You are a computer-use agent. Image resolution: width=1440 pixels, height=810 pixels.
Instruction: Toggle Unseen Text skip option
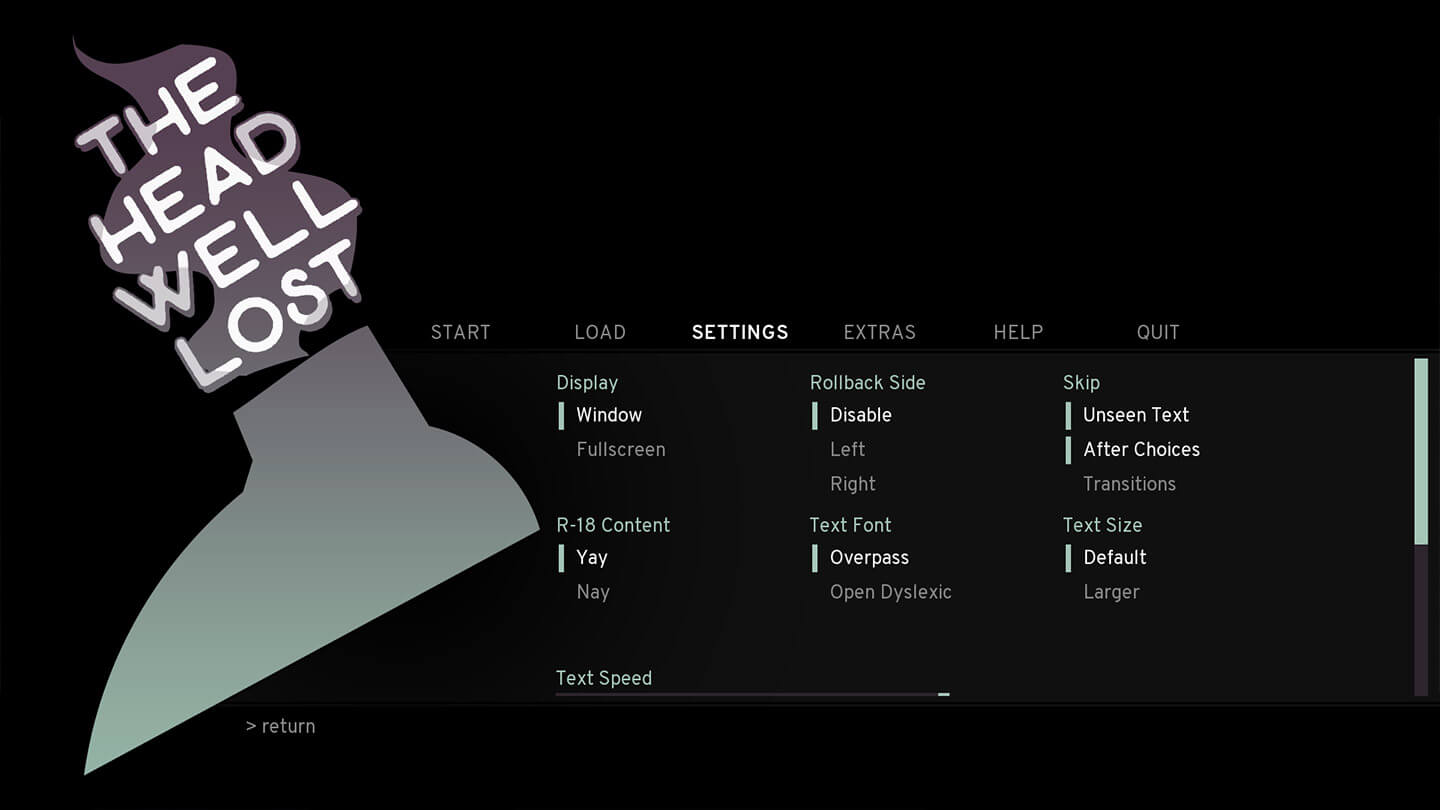[x=1136, y=415]
